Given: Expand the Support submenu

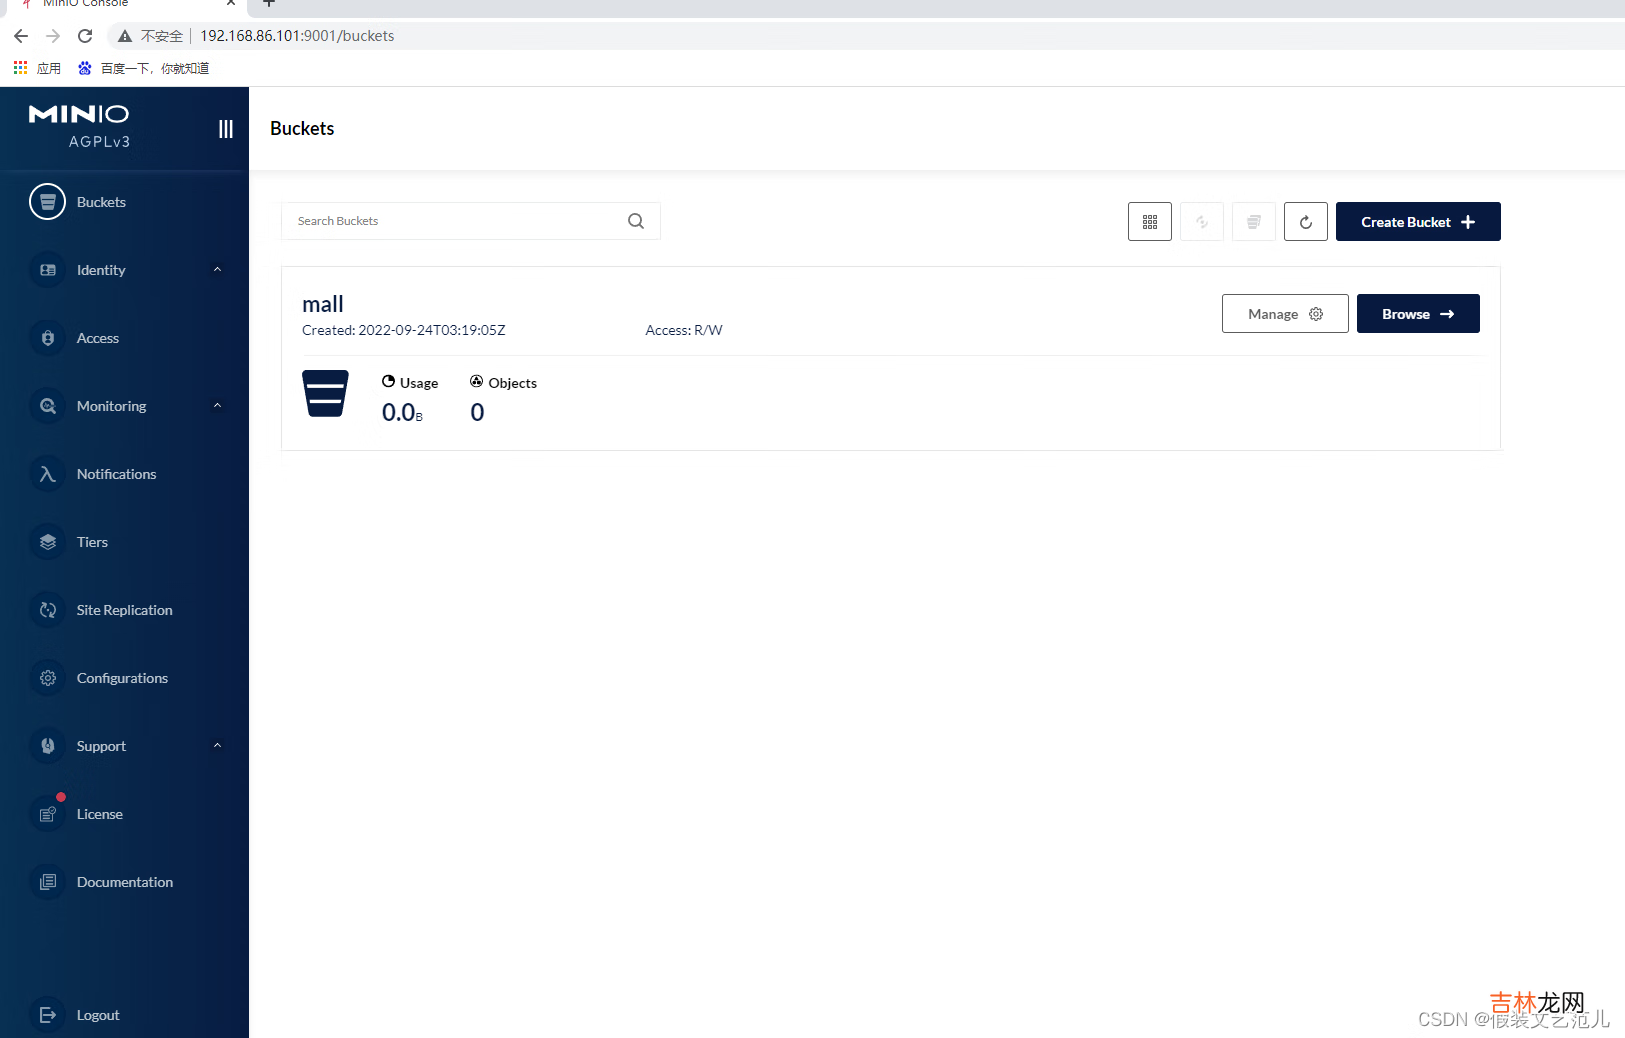Looking at the screenshot, I should [217, 746].
